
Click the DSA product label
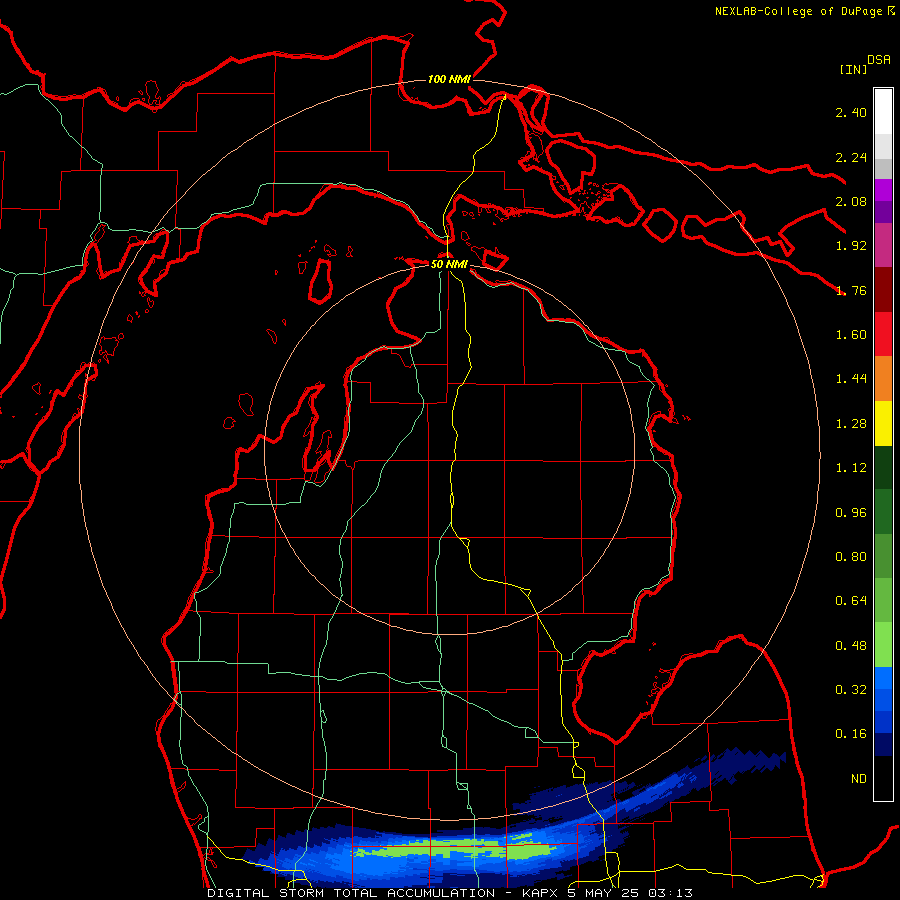[x=879, y=60]
